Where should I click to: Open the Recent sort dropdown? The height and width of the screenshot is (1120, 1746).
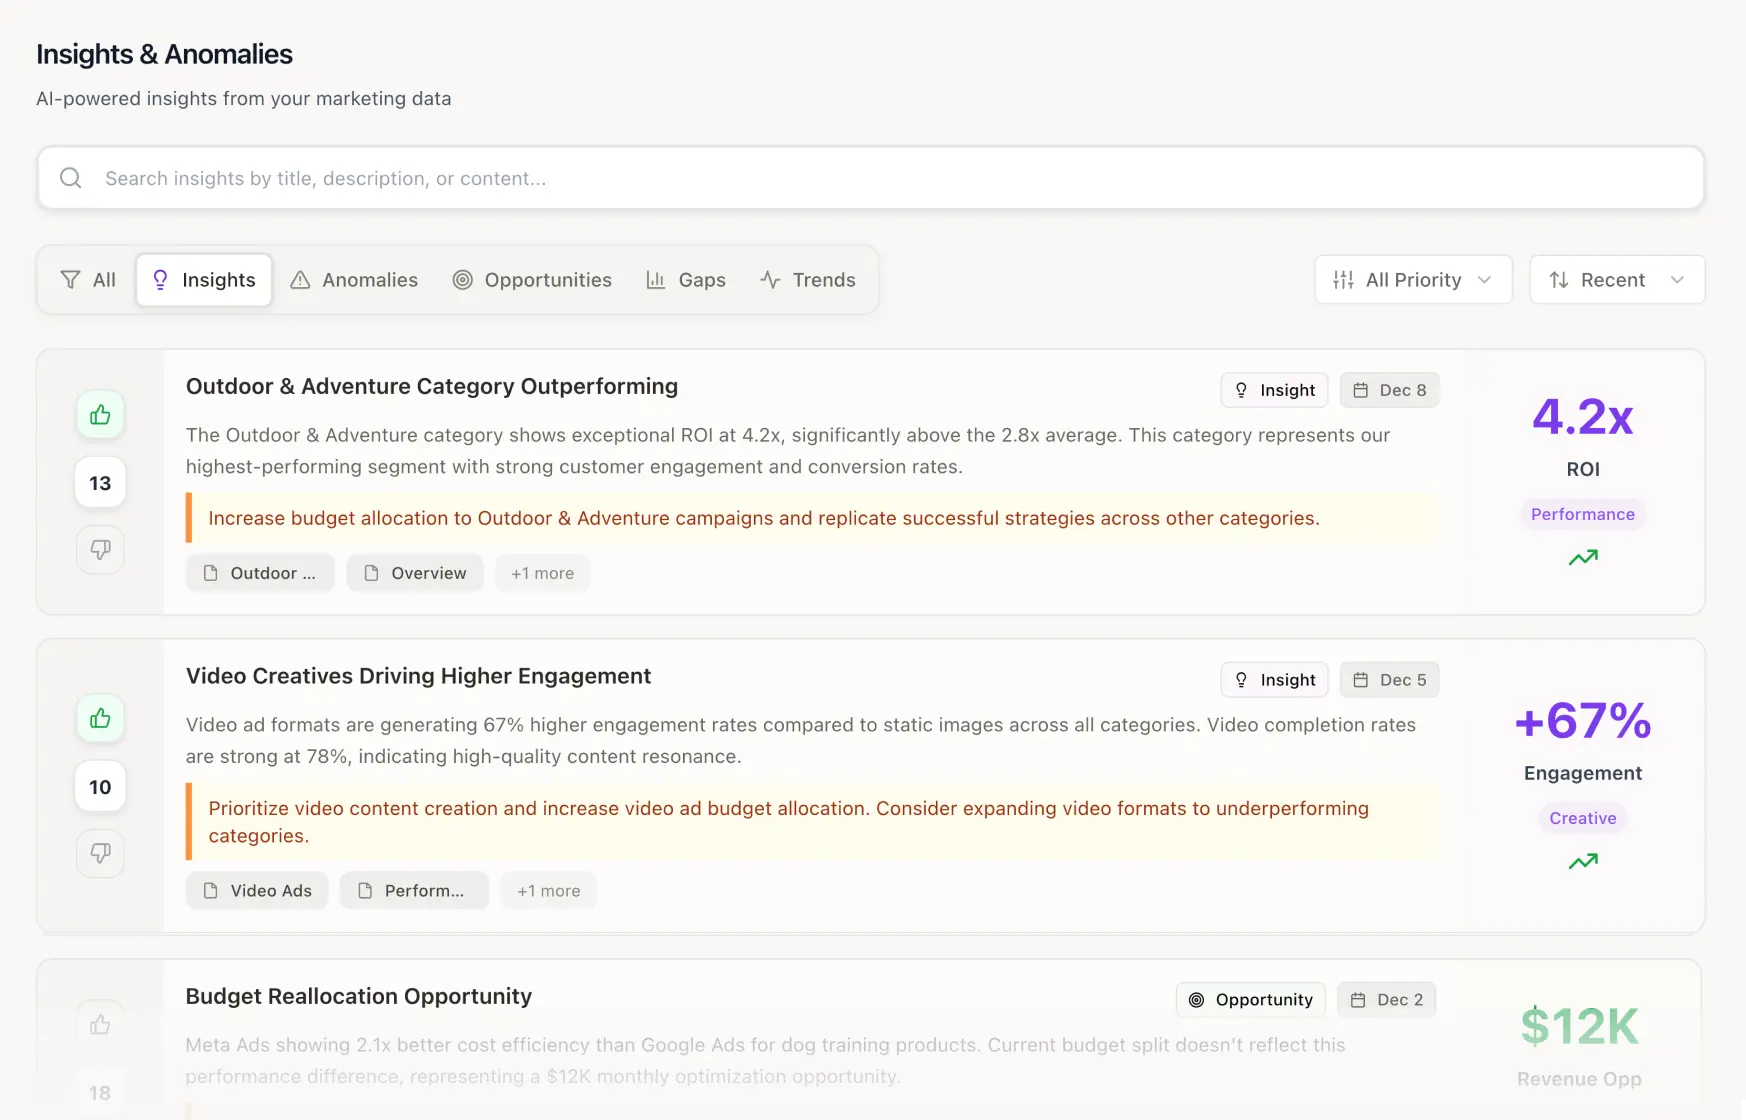(x=1617, y=280)
